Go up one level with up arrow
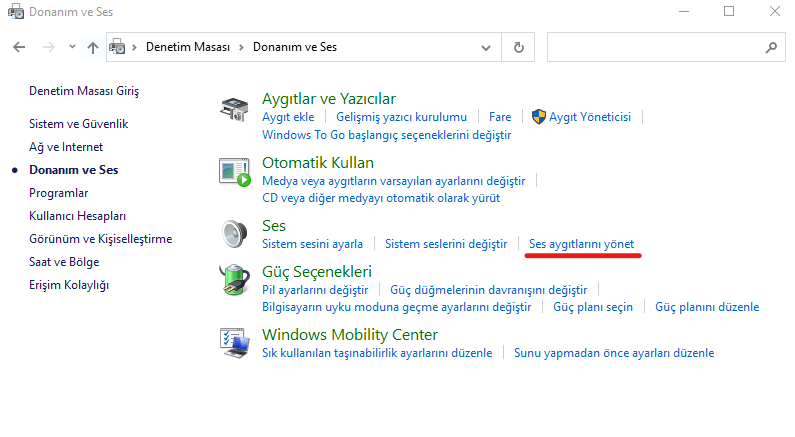 point(92,48)
